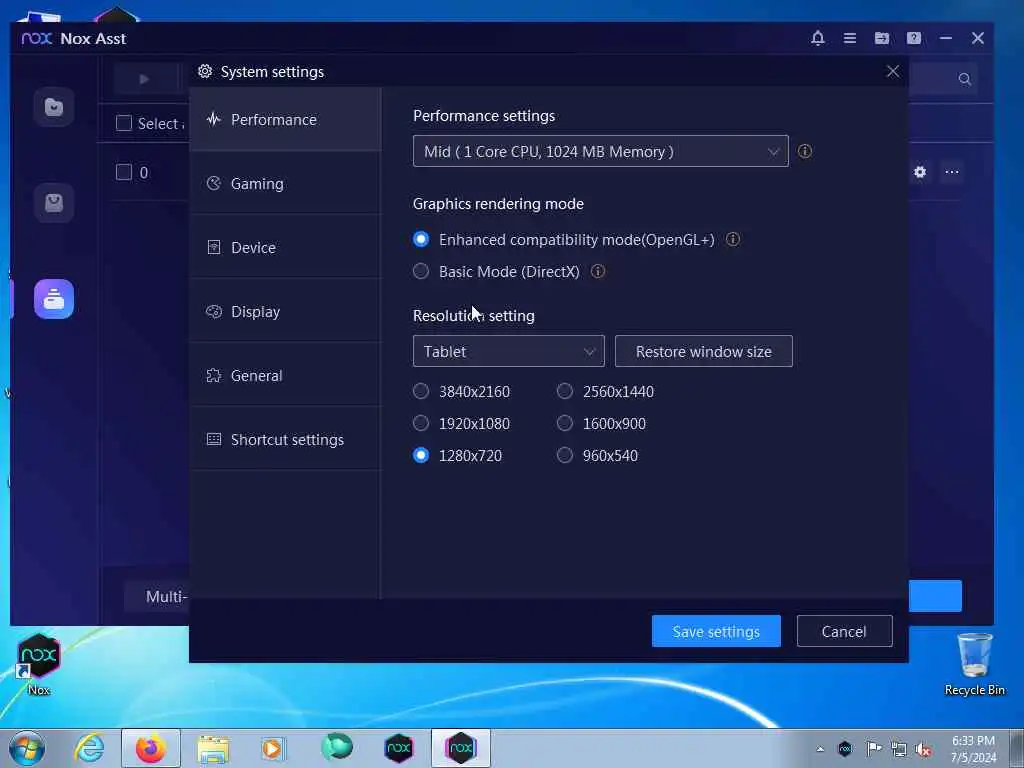Viewport: 1024px width, 768px height.
Task: Switch to the Display settings tab
Action: coord(285,312)
